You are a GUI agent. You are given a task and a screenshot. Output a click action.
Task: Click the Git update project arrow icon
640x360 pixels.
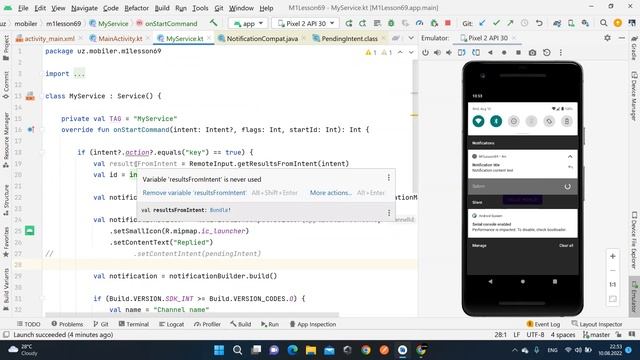(482, 23)
